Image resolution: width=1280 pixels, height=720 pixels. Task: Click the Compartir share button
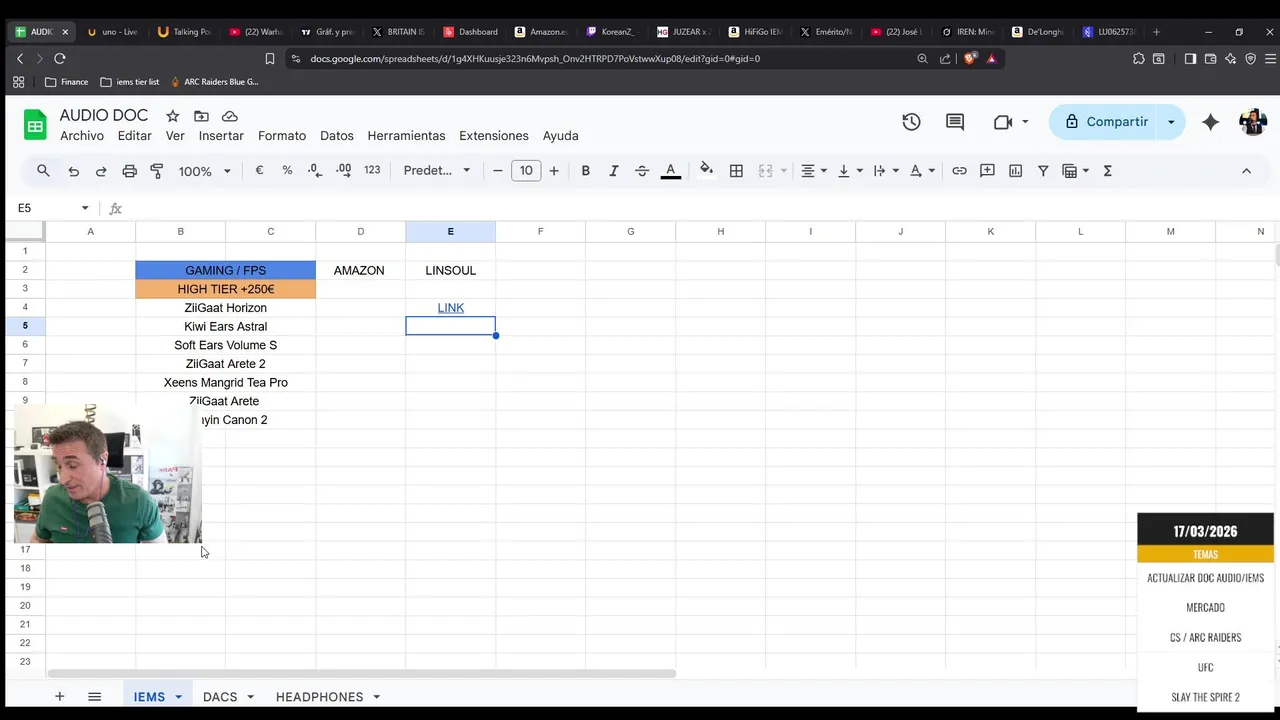pyautogui.click(x=1105, y=122)
